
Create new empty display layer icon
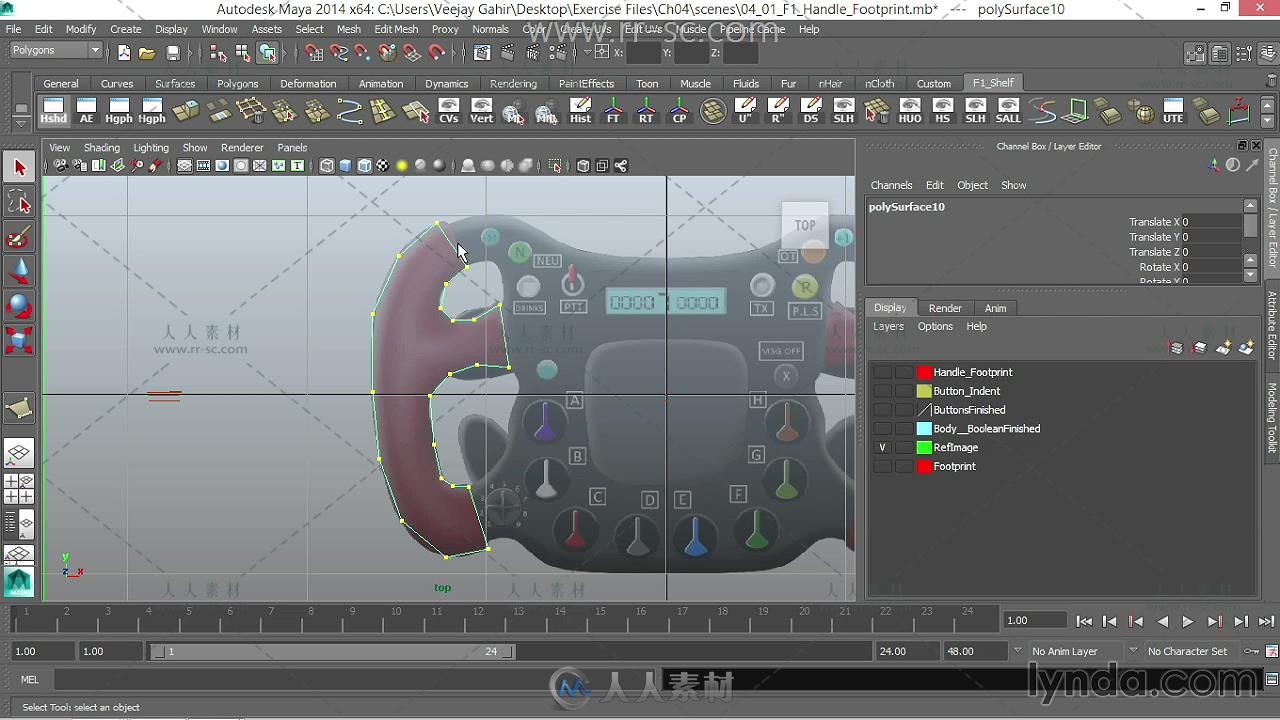click(x=1222, y=347)
